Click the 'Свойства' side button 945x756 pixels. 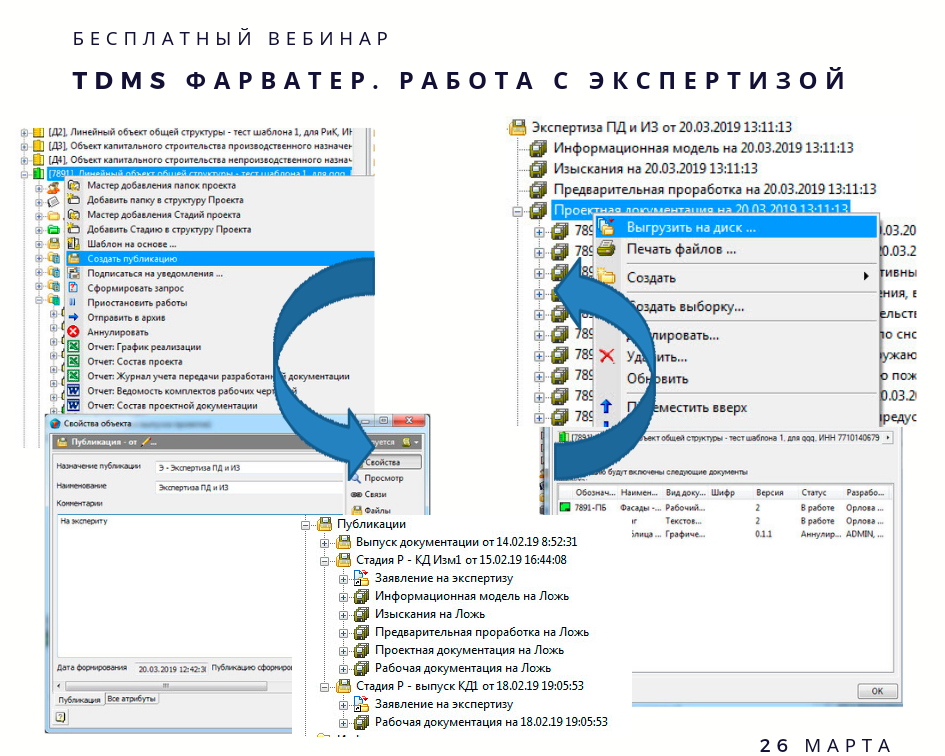[385, 462]
